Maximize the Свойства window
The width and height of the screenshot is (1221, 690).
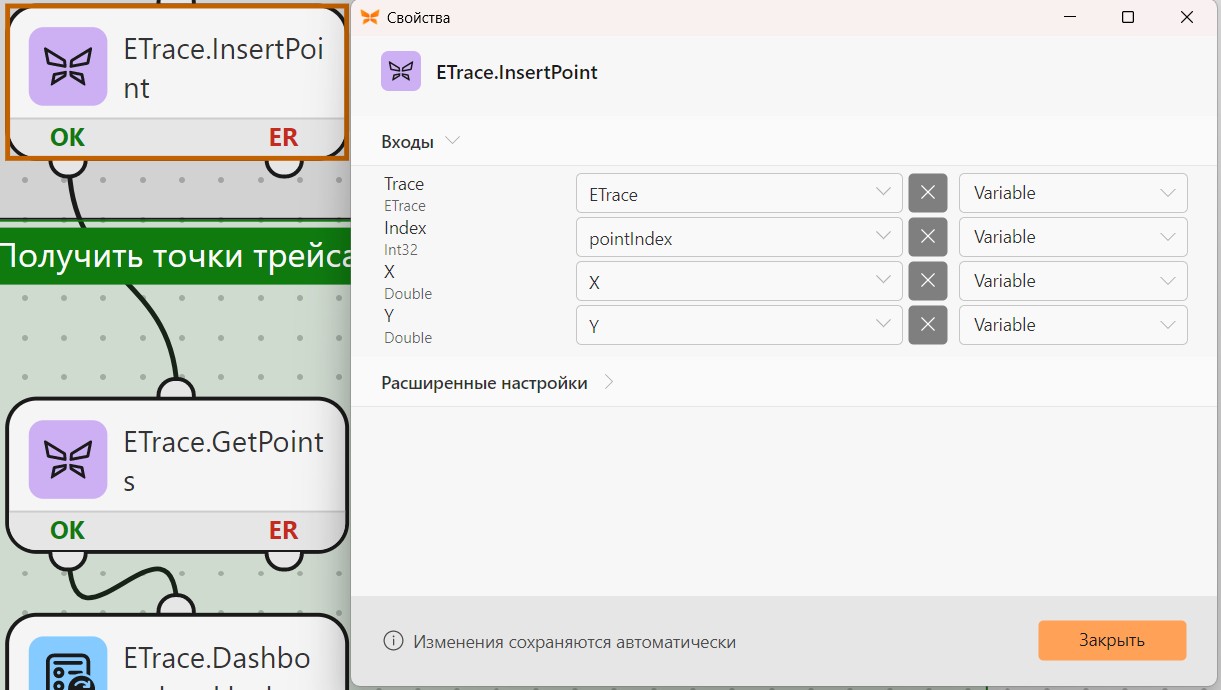point(1128,17)
